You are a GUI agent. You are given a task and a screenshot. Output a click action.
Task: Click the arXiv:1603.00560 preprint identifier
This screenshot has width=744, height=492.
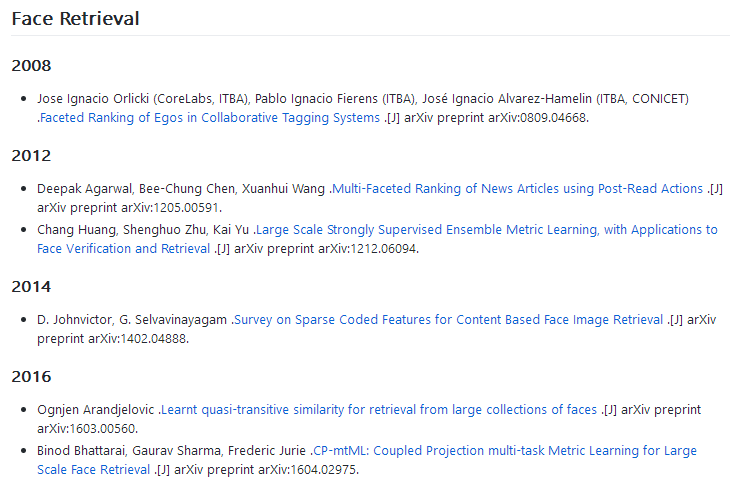pyautogui.click(x=87, y=429)
